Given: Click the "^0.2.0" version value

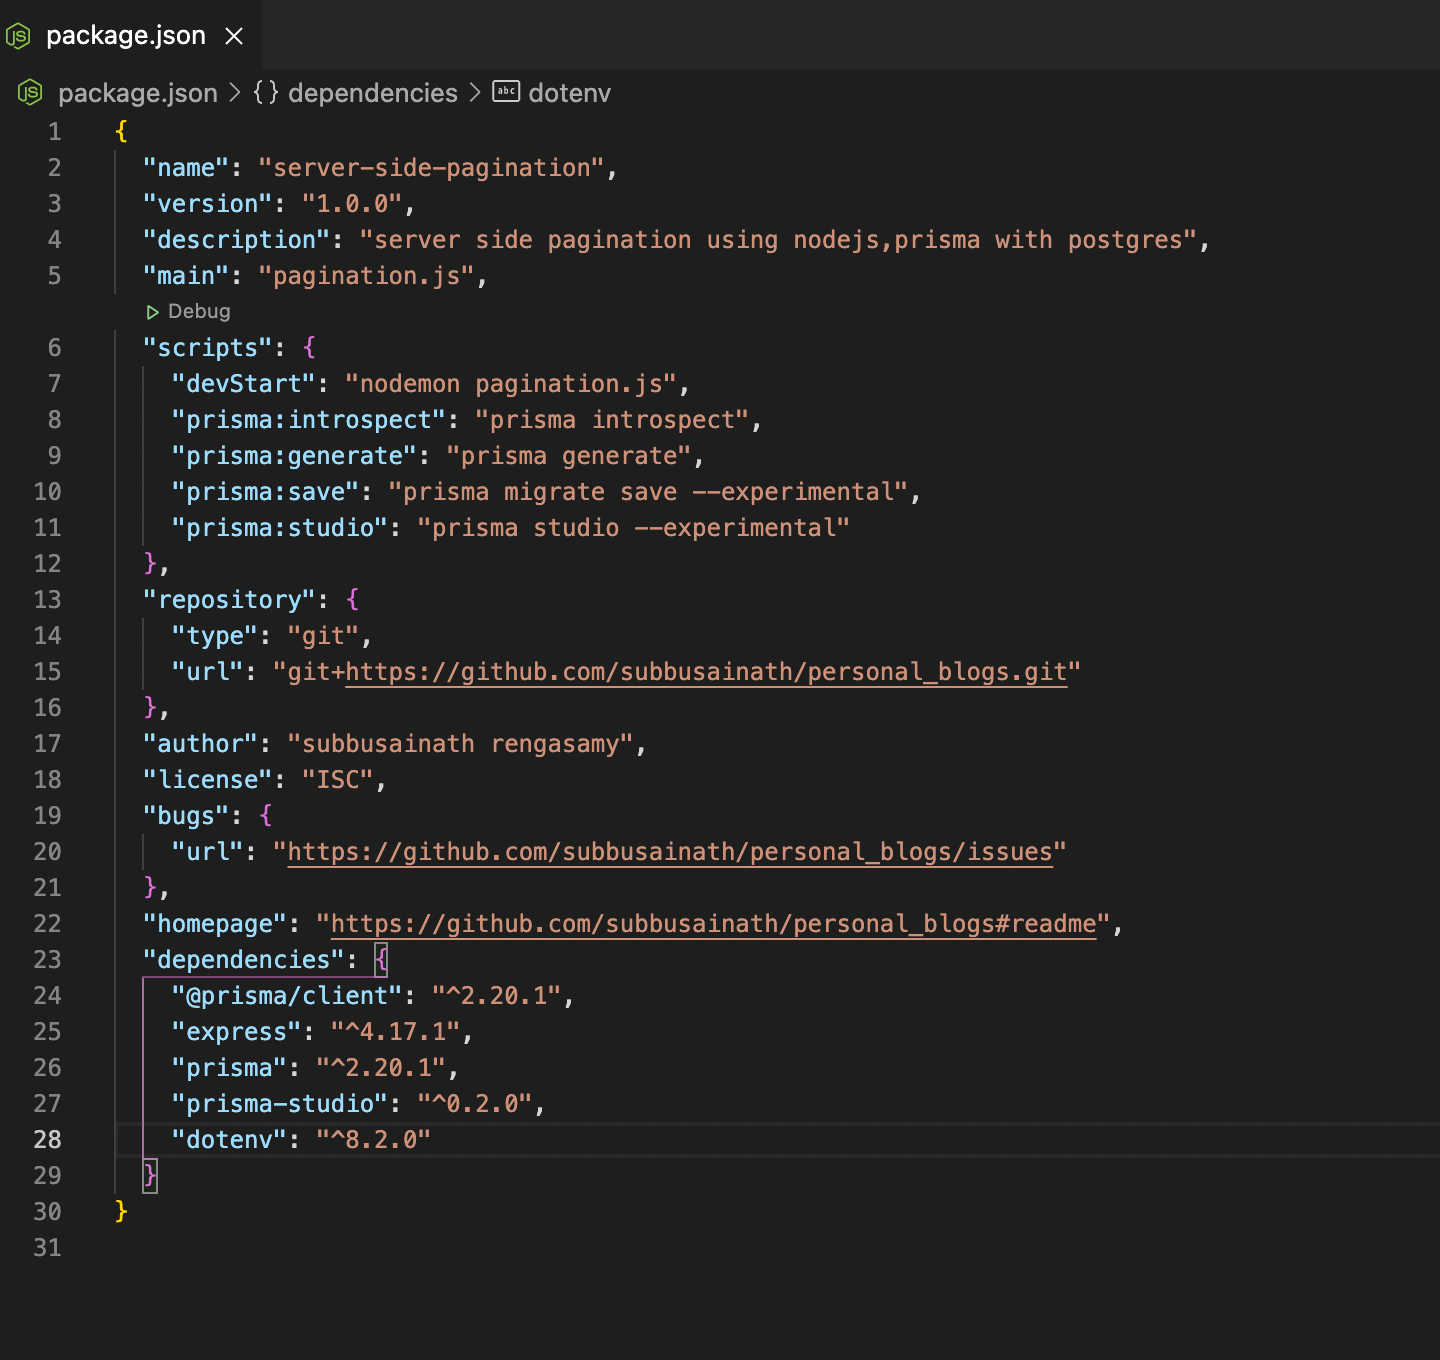Looking at the screenshot, I should point(475,1103).
